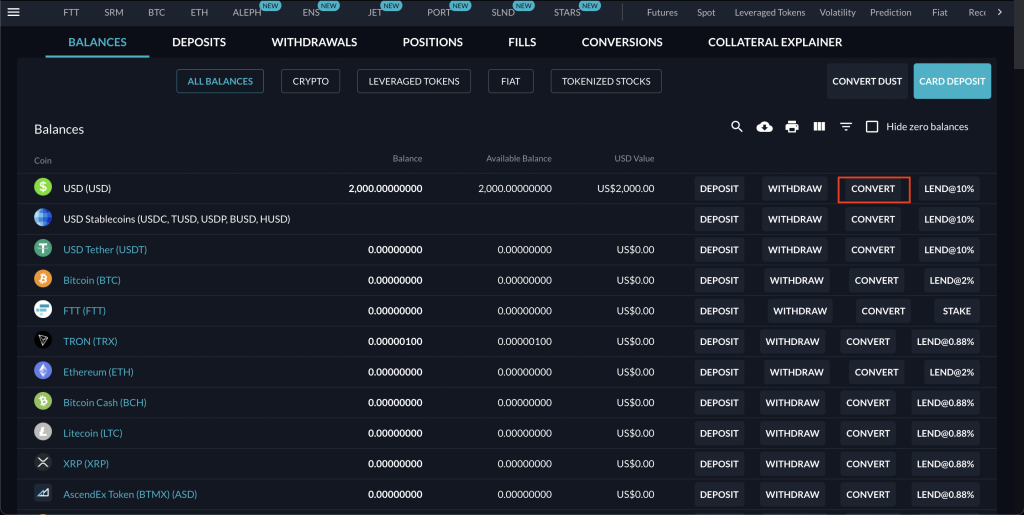The width and height of the screenshot is (1024, 515).
Task: Open the Futures menu
Action: point(662,12)
